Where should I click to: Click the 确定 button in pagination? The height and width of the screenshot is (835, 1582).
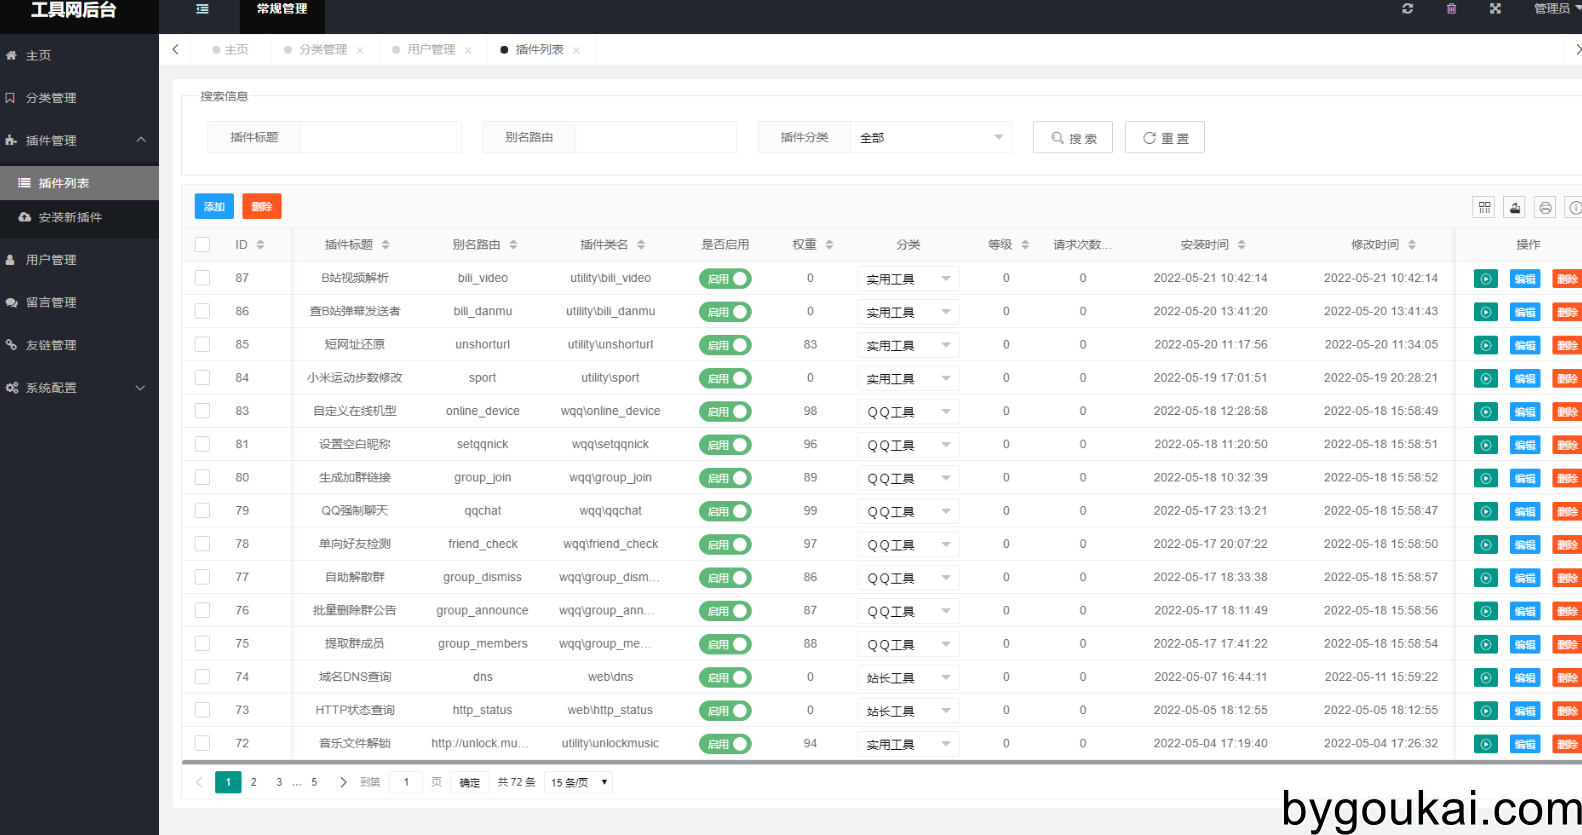coord(470,782)
